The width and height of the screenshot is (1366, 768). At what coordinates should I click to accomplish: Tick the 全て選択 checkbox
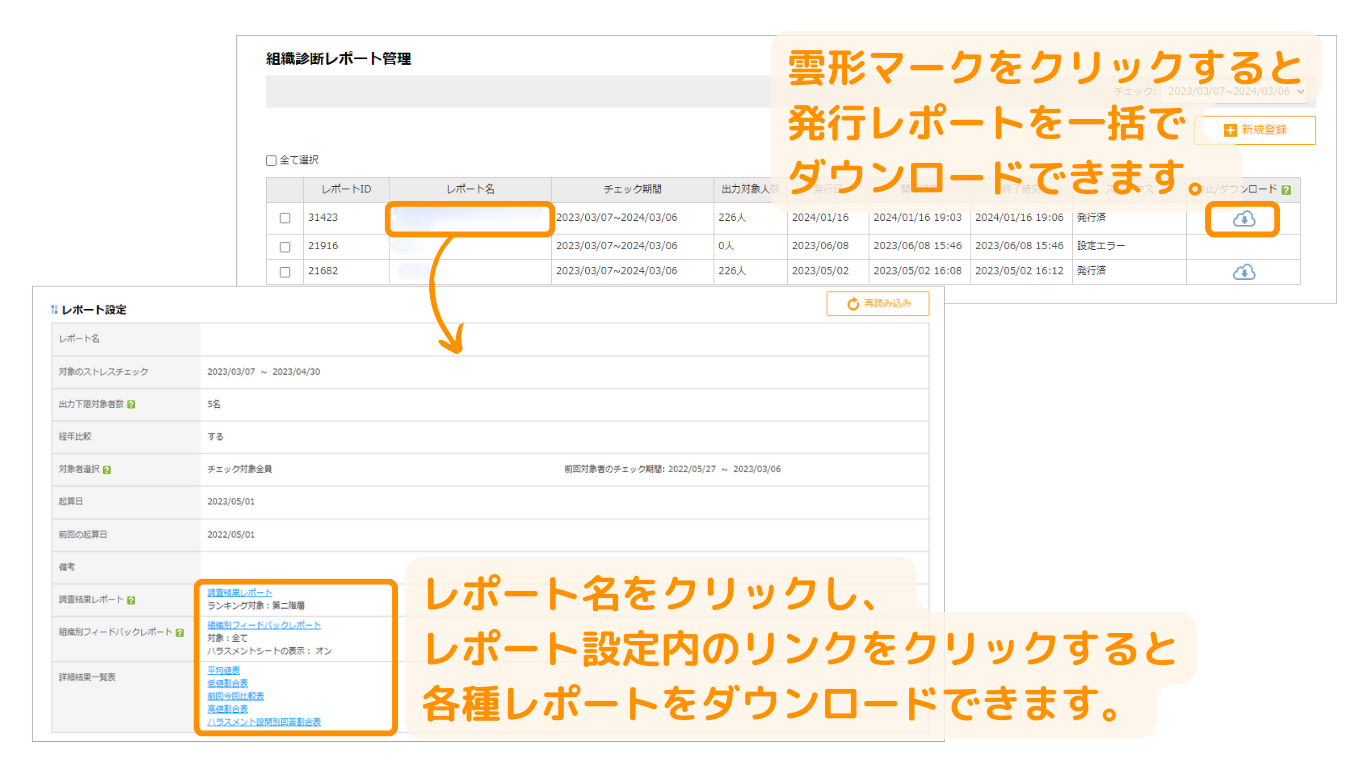271,160
